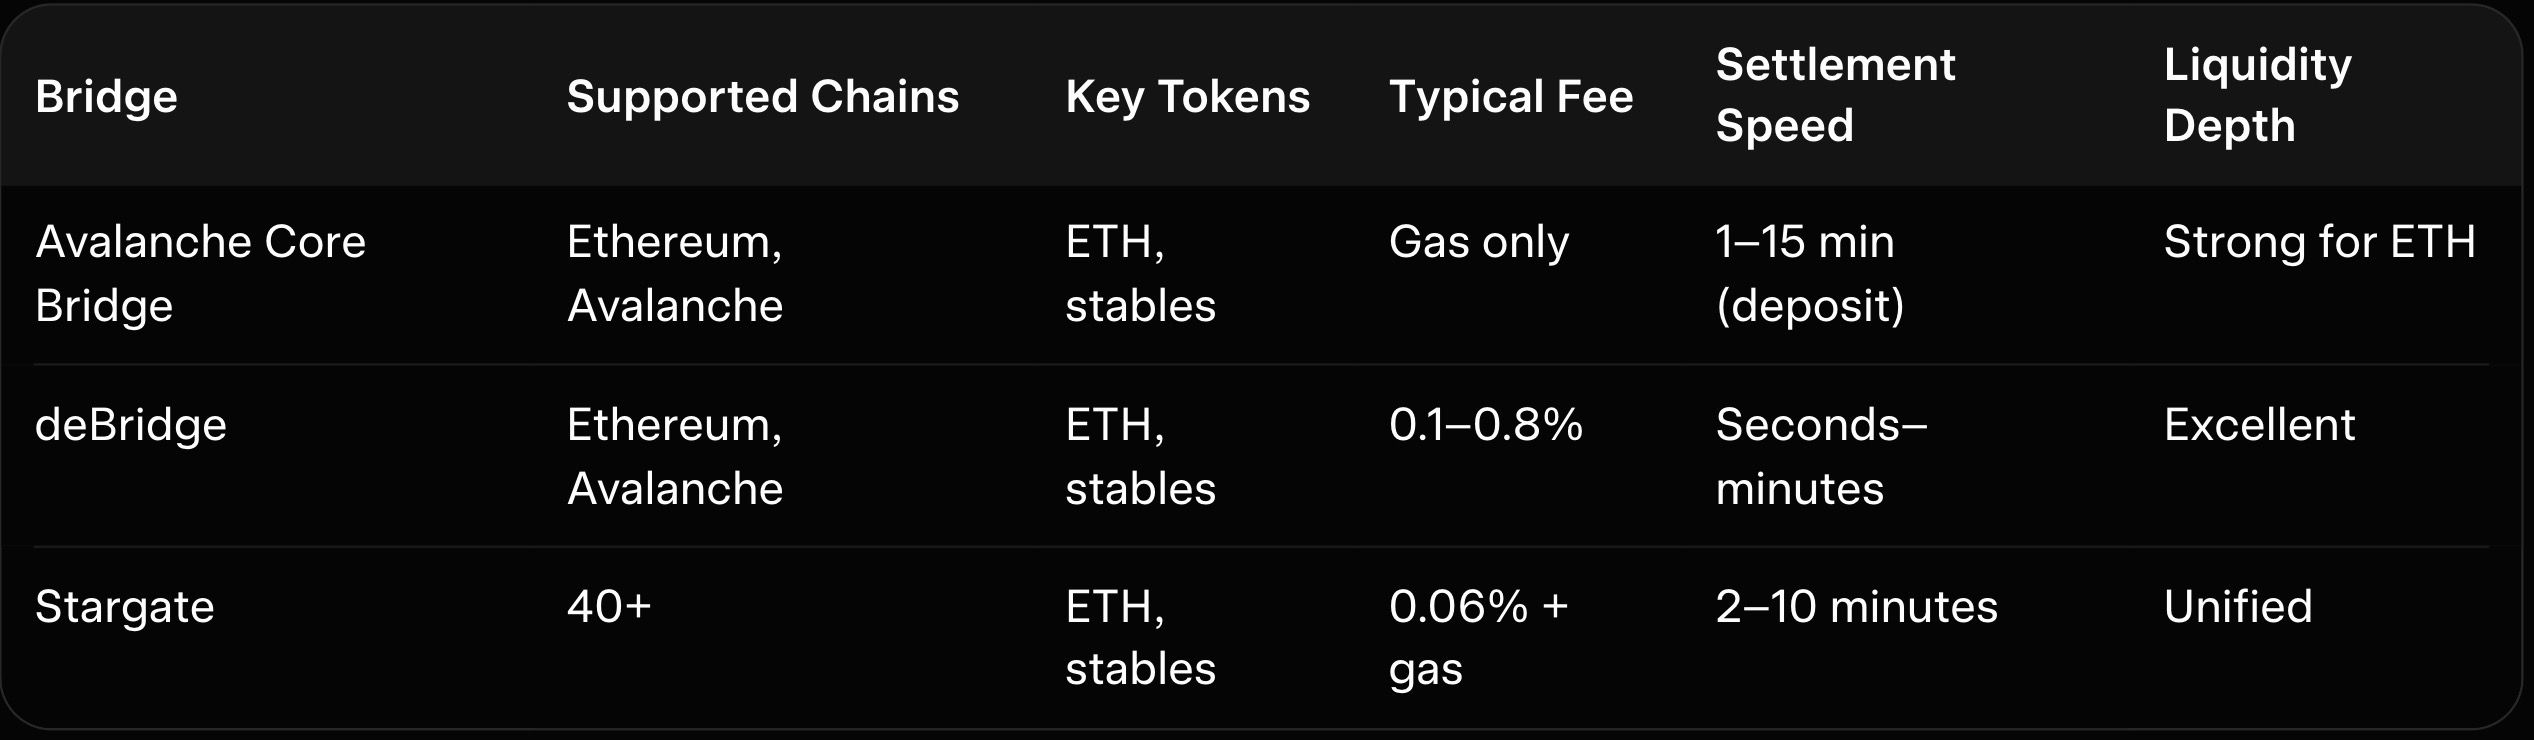Click the 0.06% + gas fee cell
This screenshot has height=740, width=2534.
1477,637
